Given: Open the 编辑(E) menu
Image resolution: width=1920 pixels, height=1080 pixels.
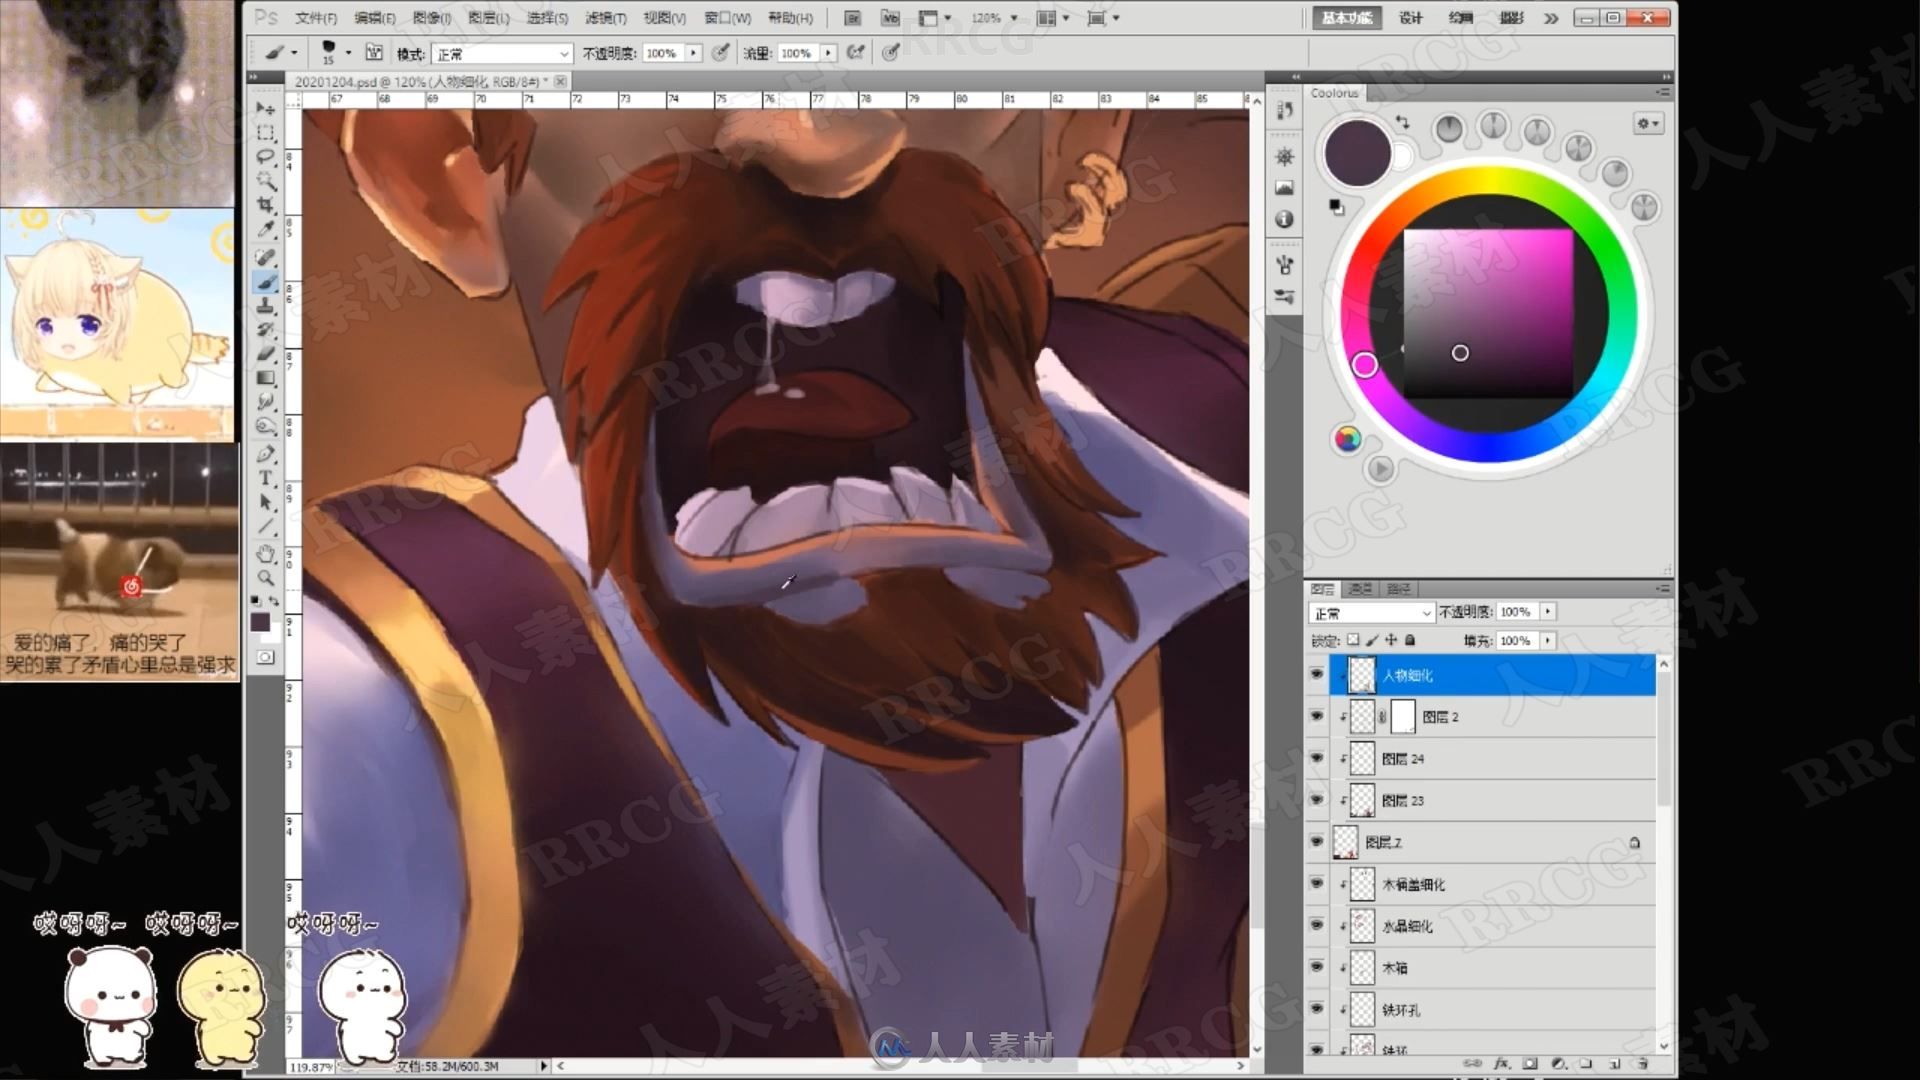Looking at the screenshot, I should (375, 18).
